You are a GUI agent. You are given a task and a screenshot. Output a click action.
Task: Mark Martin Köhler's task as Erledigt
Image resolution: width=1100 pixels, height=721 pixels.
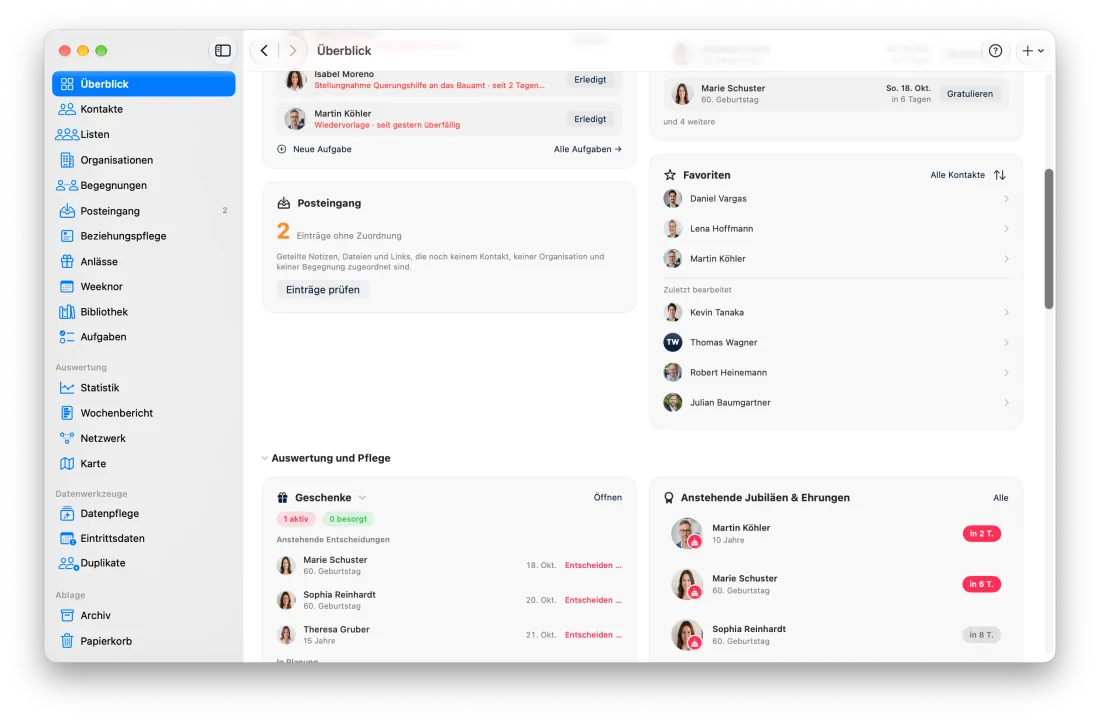pyautogui.click(x=590, y=119)
